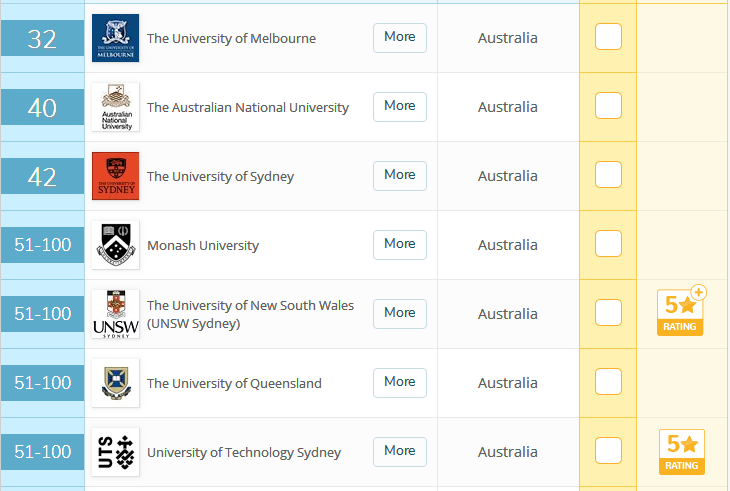Open the University of Melbourne logo
The width and height of the screenshot is (730, 491).
coord(115,38)
